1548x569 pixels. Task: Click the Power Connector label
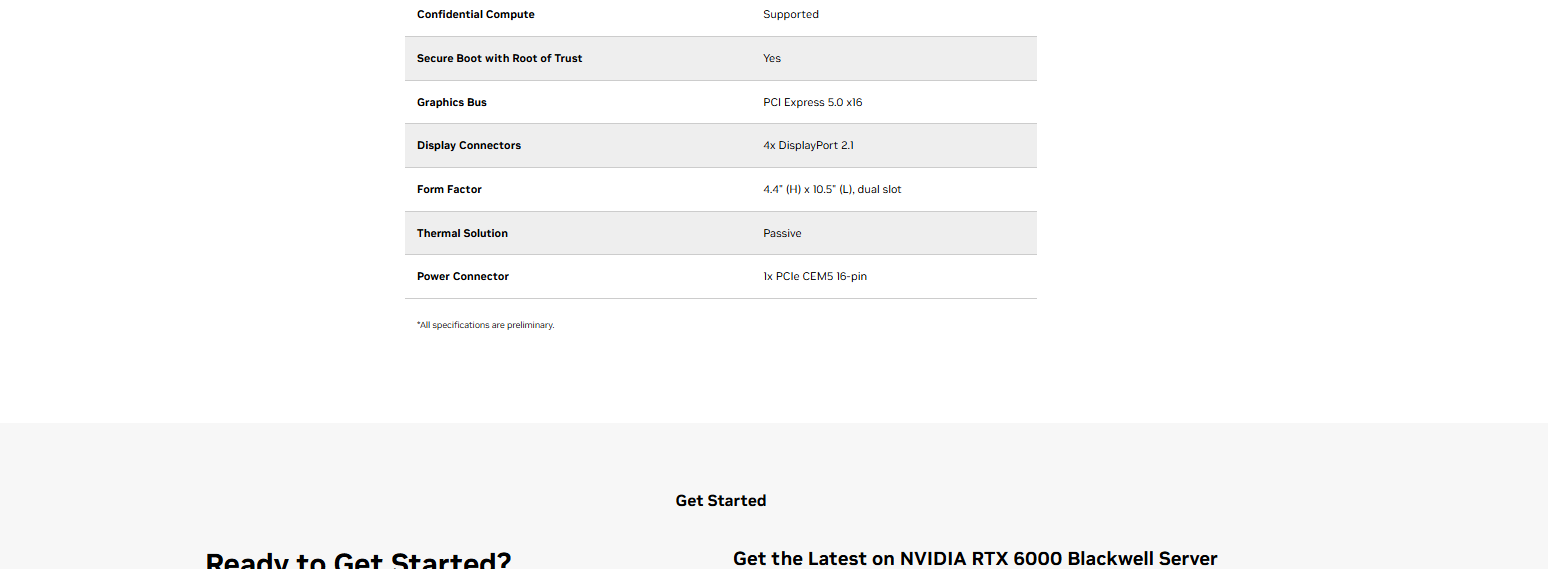pyautogui.click(x=463, y=277)
